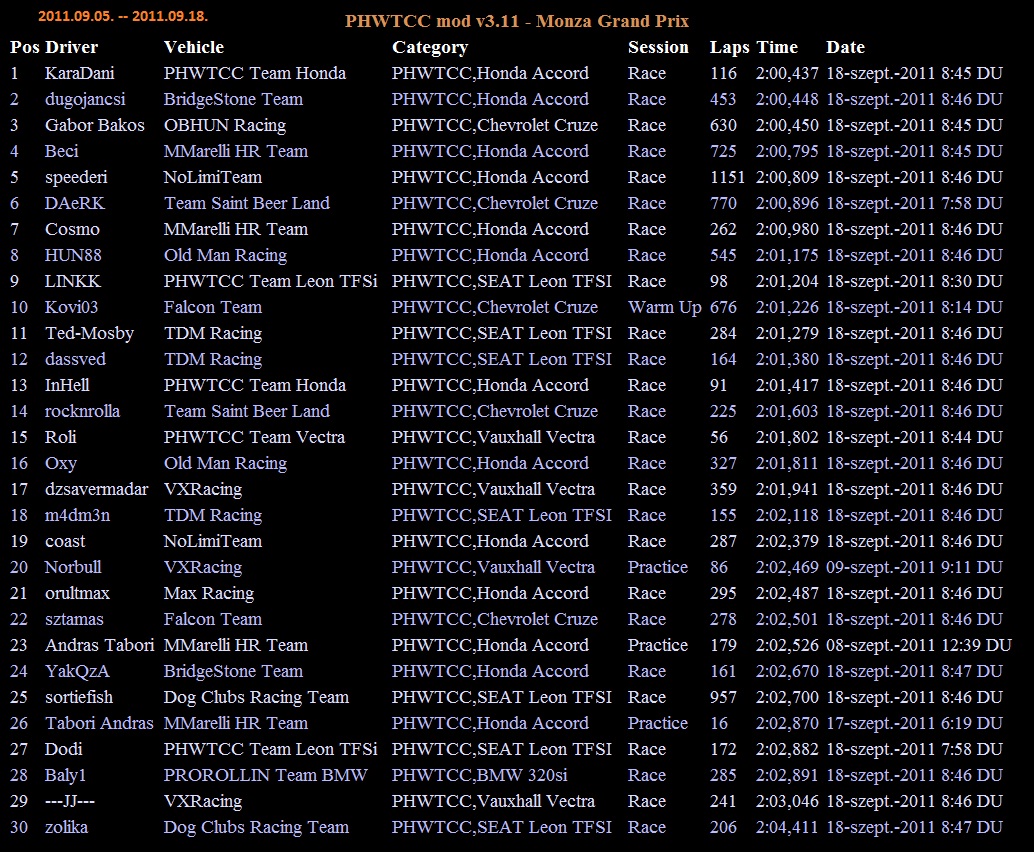This screenshot has height=852, width=1034.
Task: Select driver name coast
Action: click(x=65, y=541)
